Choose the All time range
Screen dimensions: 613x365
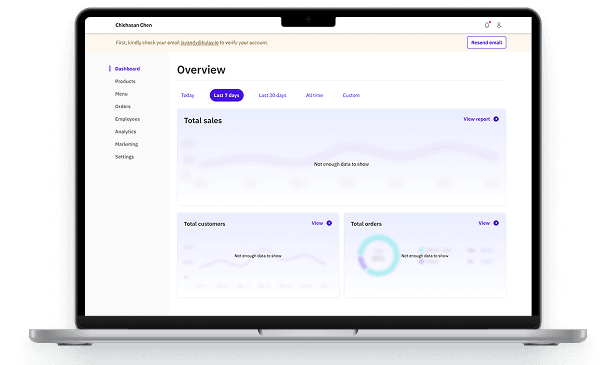(314, 95)
